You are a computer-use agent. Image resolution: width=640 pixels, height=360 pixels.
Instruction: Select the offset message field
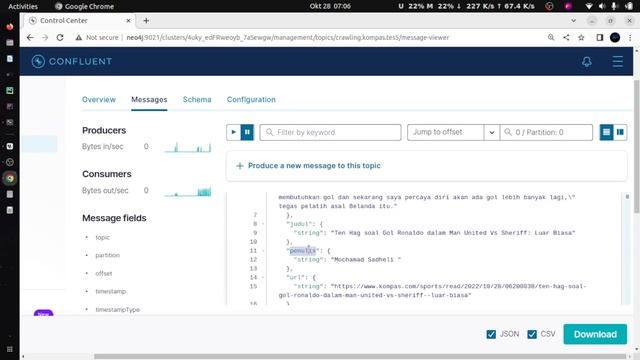(x=104, y=273)
